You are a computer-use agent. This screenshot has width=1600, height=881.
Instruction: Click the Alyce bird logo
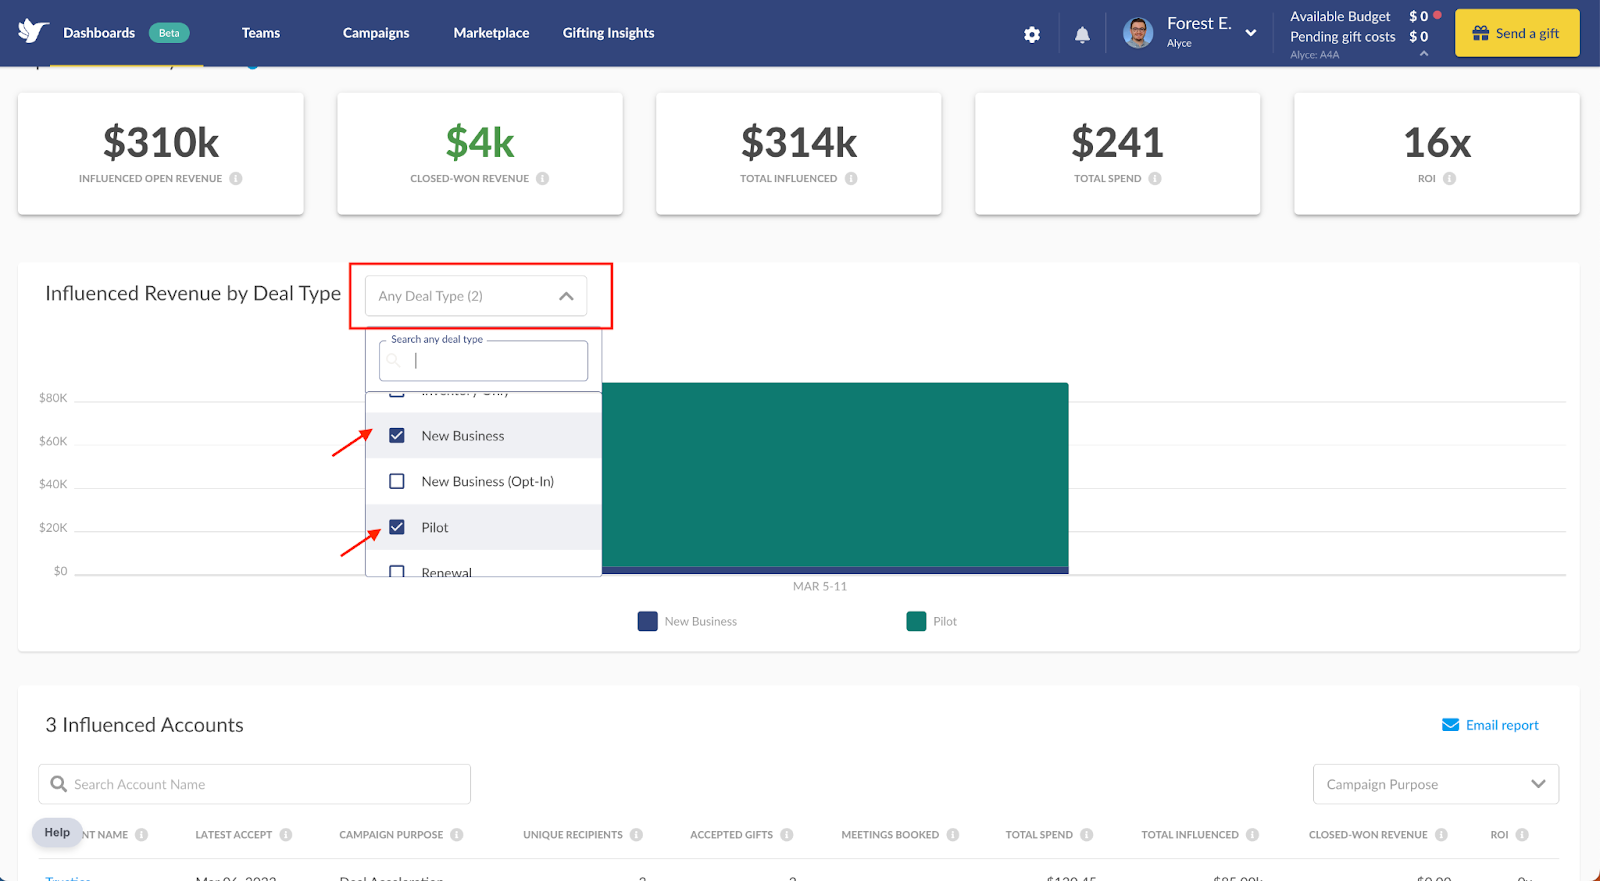[33, 31]
